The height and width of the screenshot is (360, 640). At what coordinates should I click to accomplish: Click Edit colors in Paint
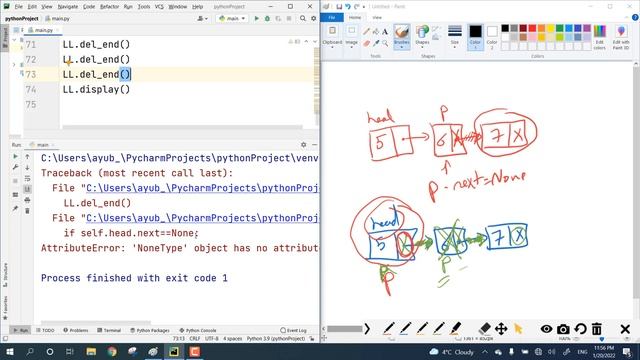tap(600, 38)
